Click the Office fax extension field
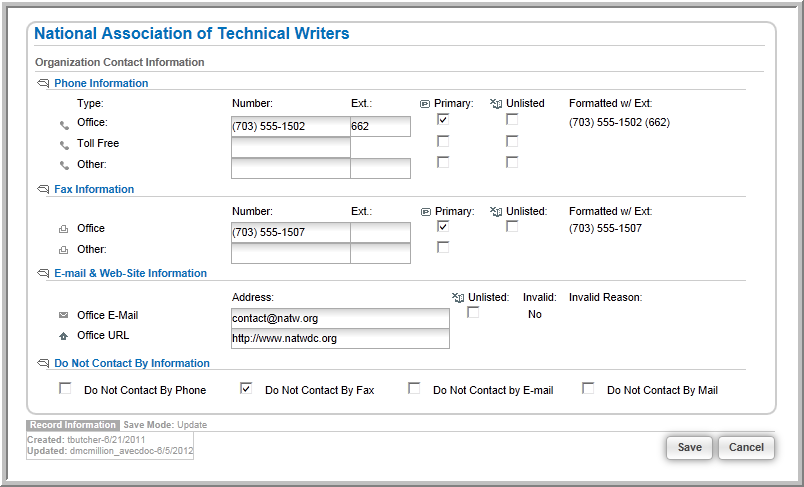The image size is (804, 487). 380,232
